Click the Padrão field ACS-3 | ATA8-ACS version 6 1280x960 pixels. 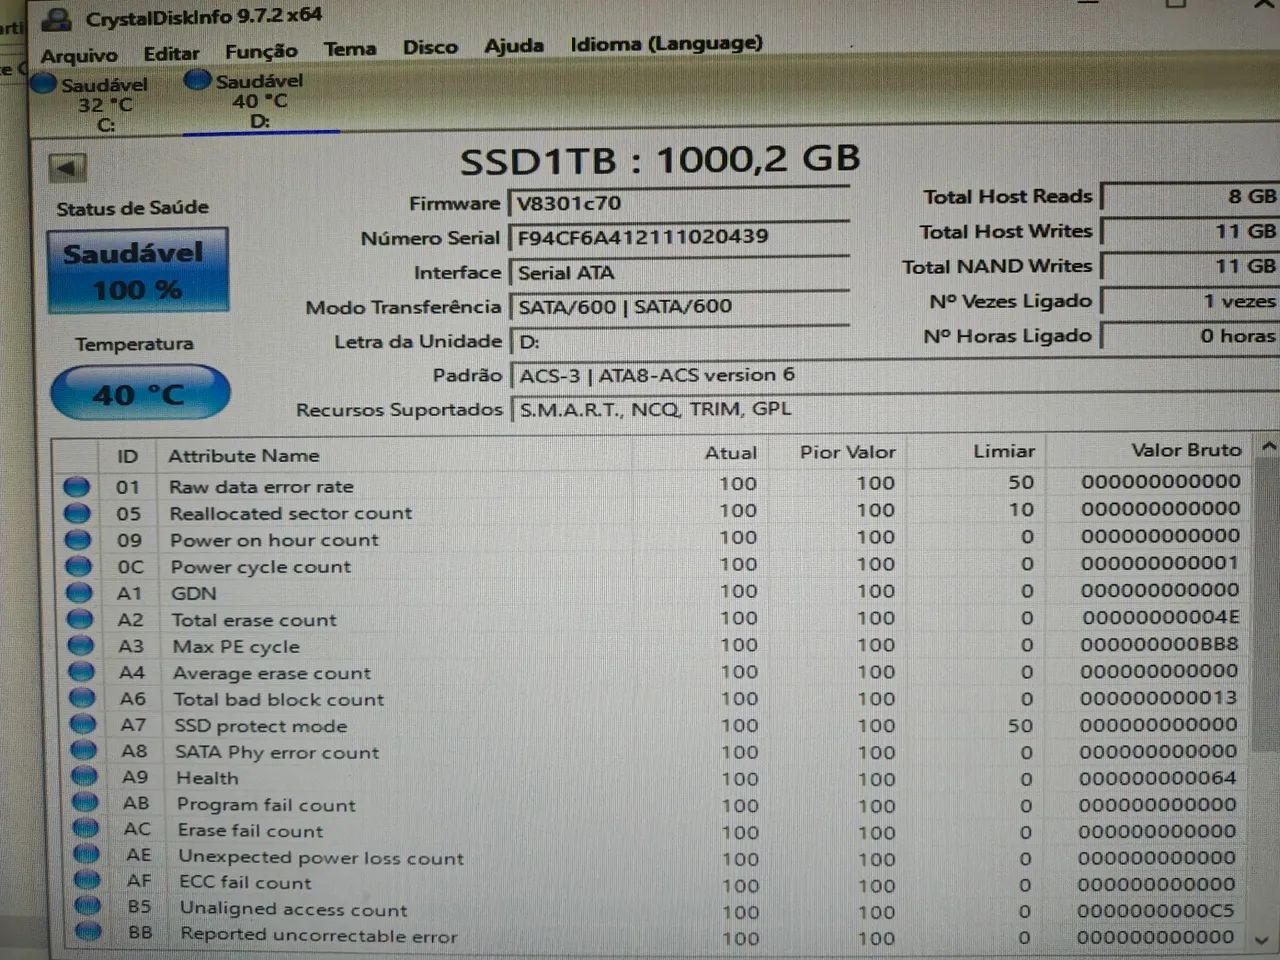pyautogui.click(x=895, y=375)
